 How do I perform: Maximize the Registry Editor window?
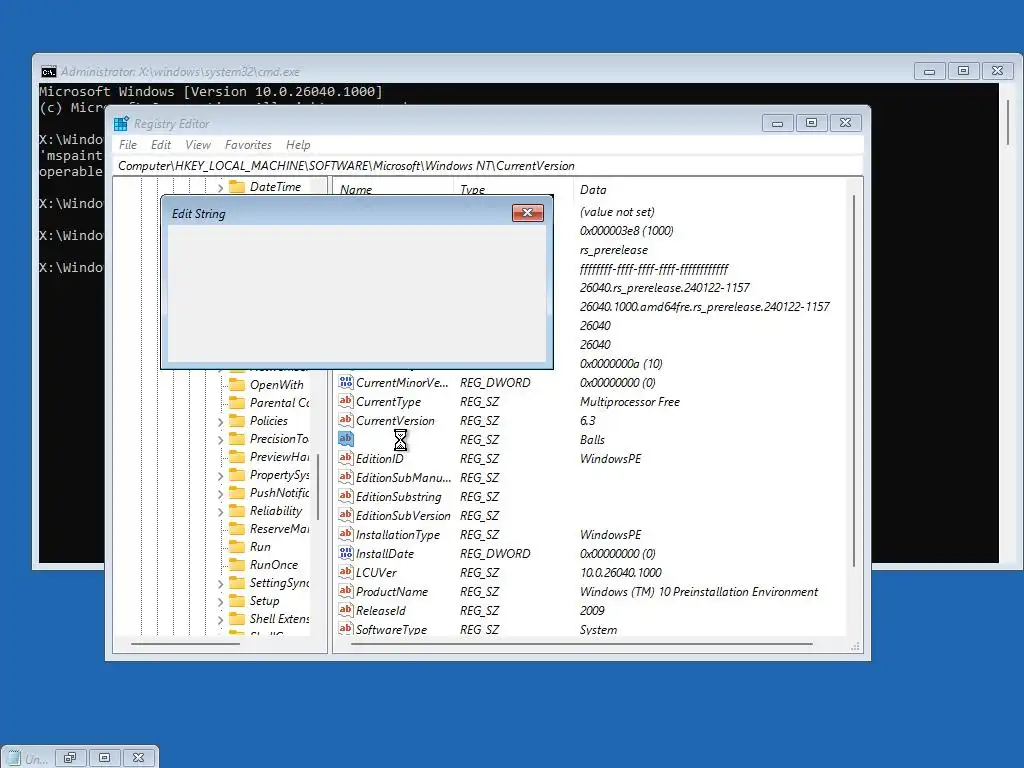tap(811, 123)
